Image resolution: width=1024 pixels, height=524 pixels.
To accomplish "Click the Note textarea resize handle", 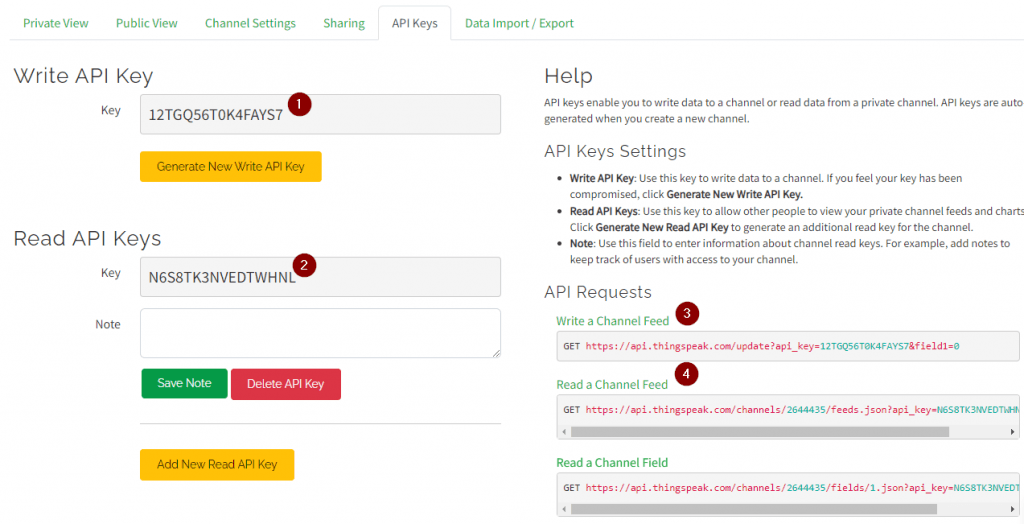I will [495, 352].
